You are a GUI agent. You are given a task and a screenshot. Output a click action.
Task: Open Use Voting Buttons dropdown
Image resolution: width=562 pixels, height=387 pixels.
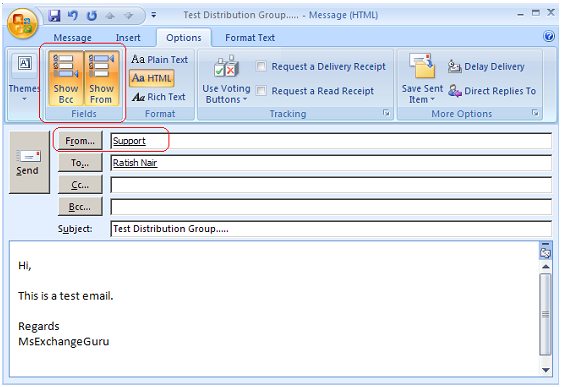click(x=226, y=79)
